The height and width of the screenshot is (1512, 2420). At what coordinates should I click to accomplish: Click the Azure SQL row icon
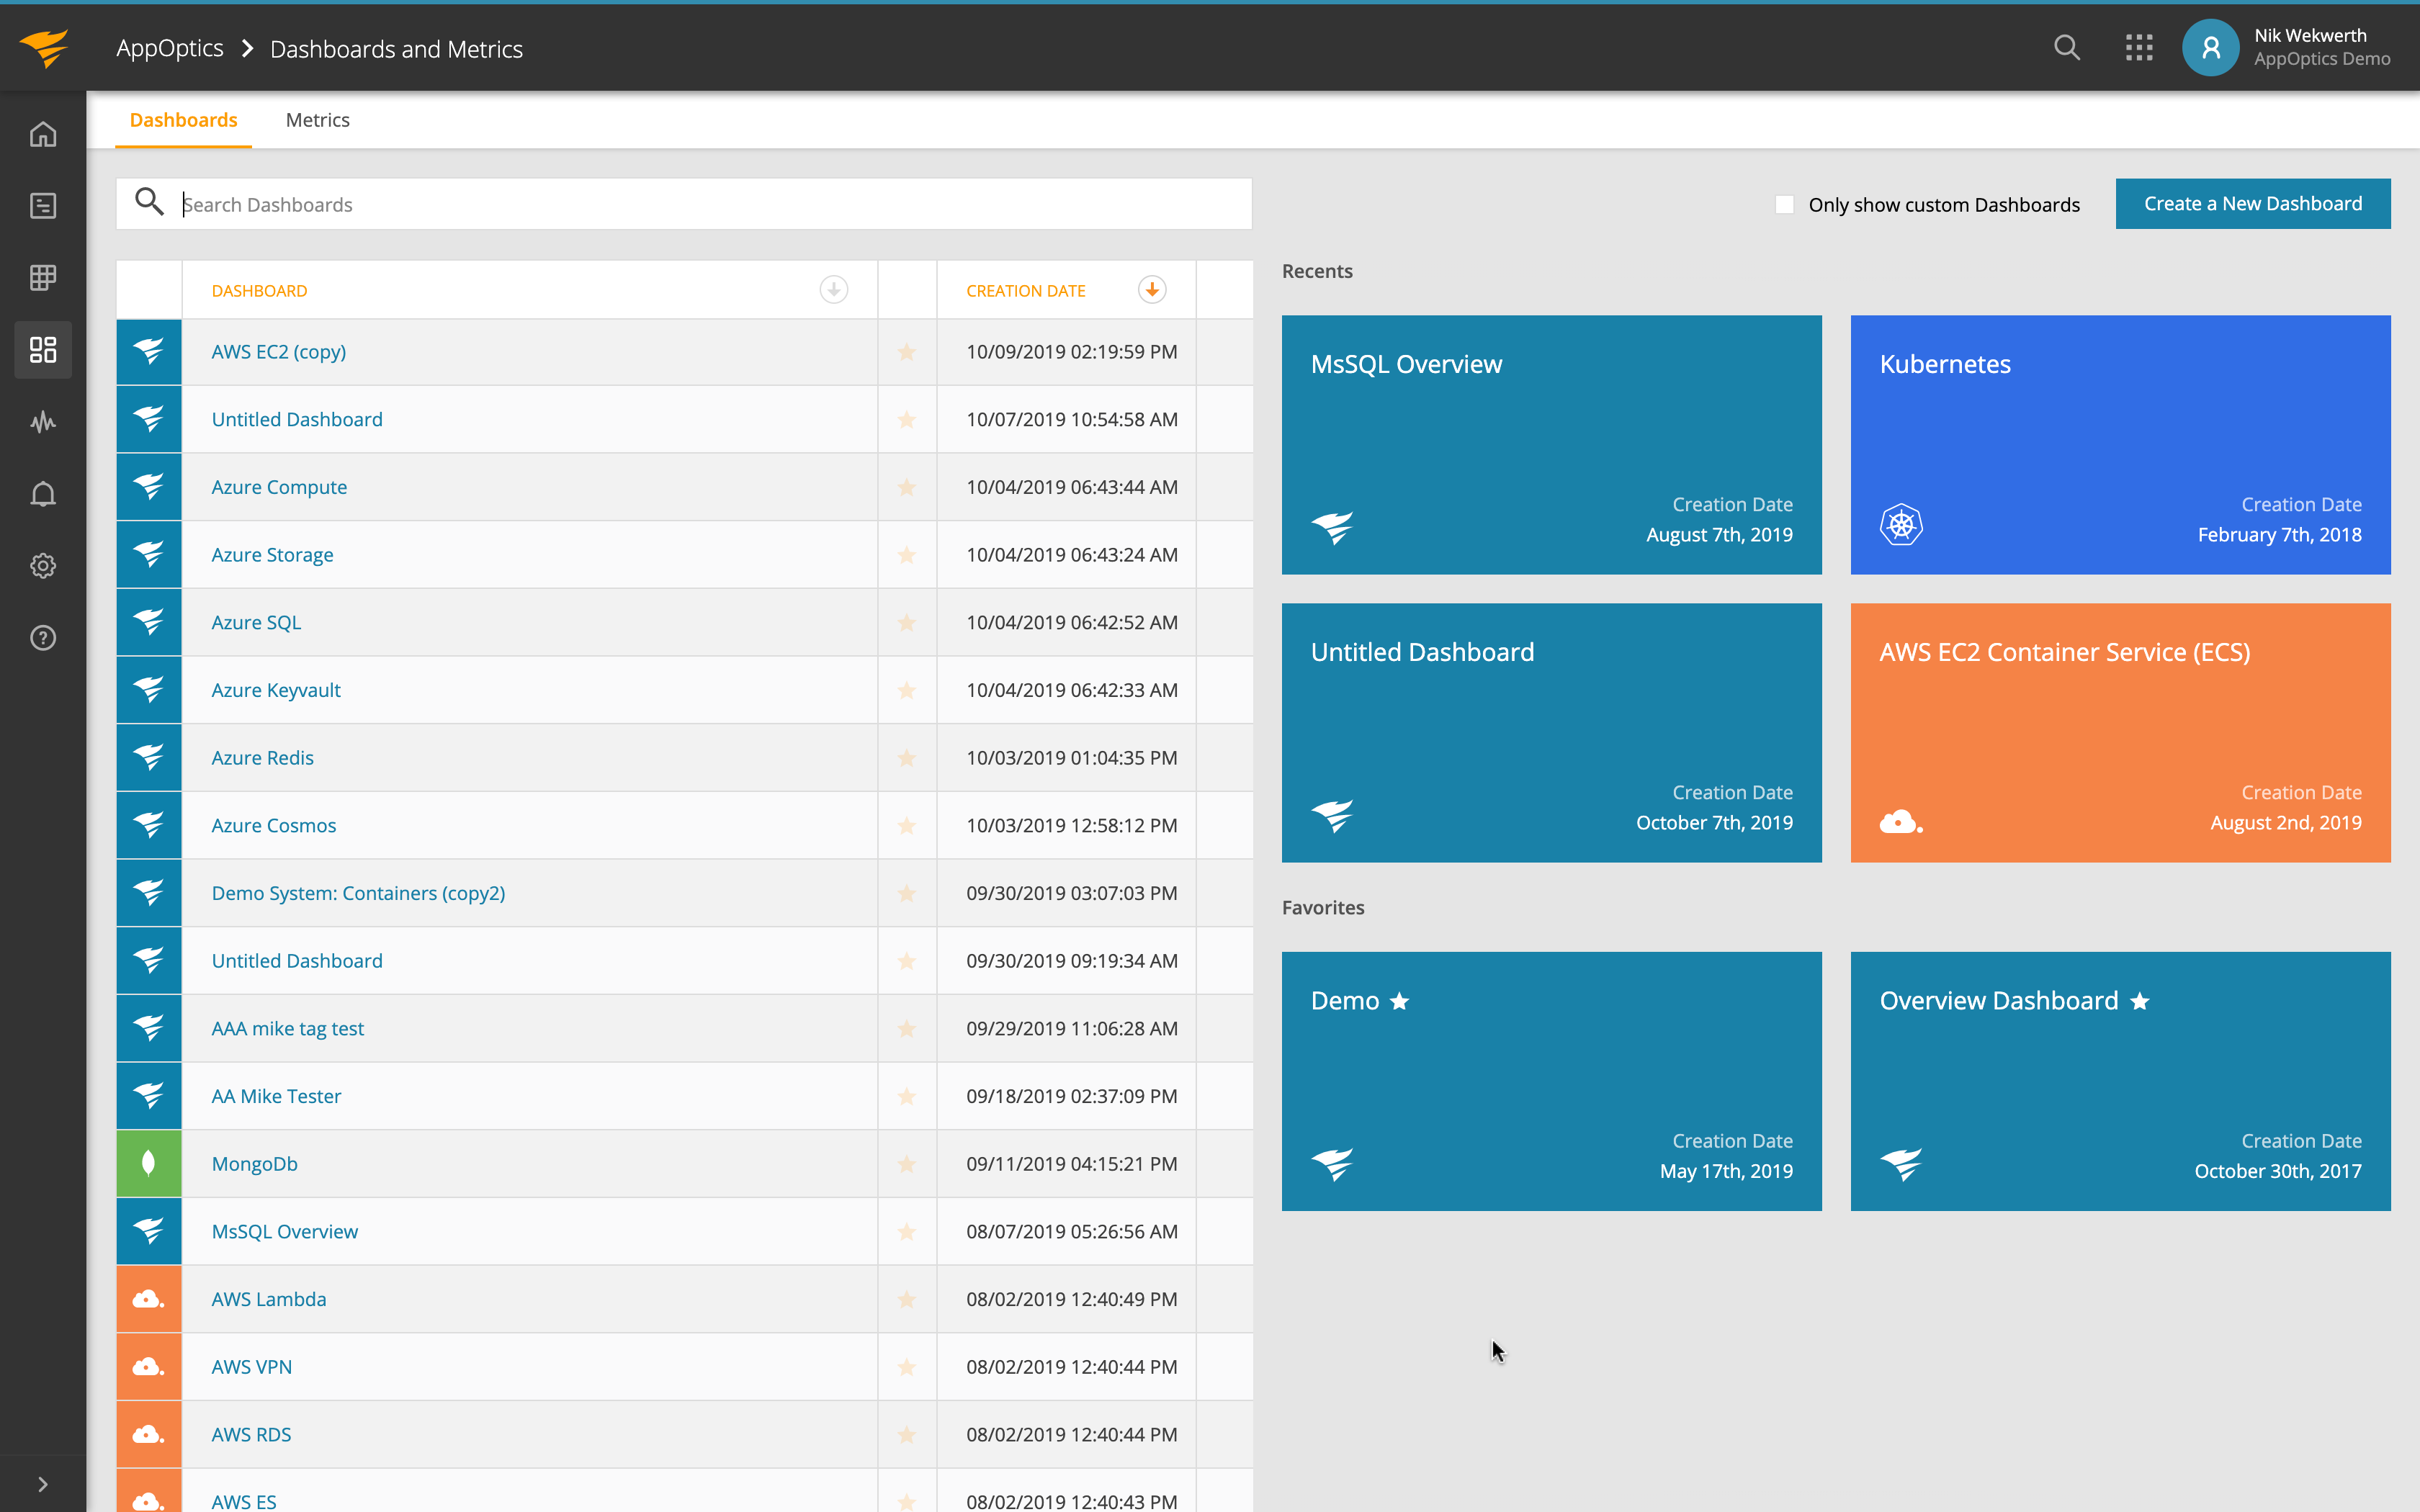point(149,622)
